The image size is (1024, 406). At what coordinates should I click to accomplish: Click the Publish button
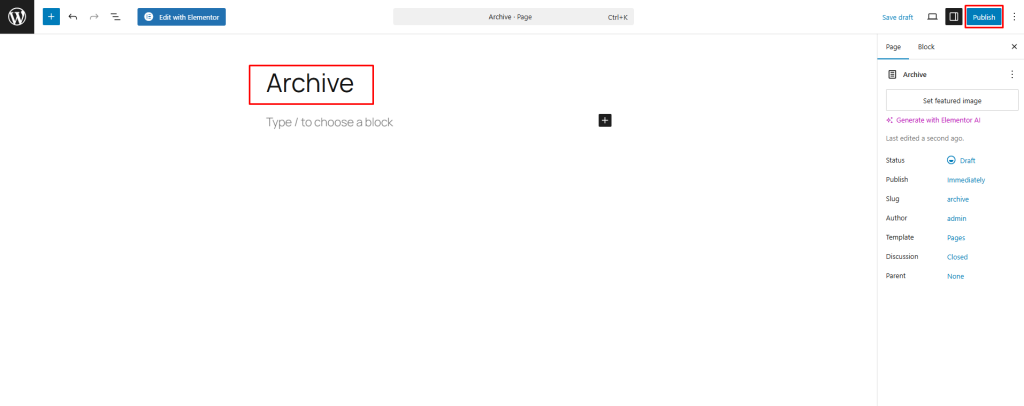(x=984, y=18)
